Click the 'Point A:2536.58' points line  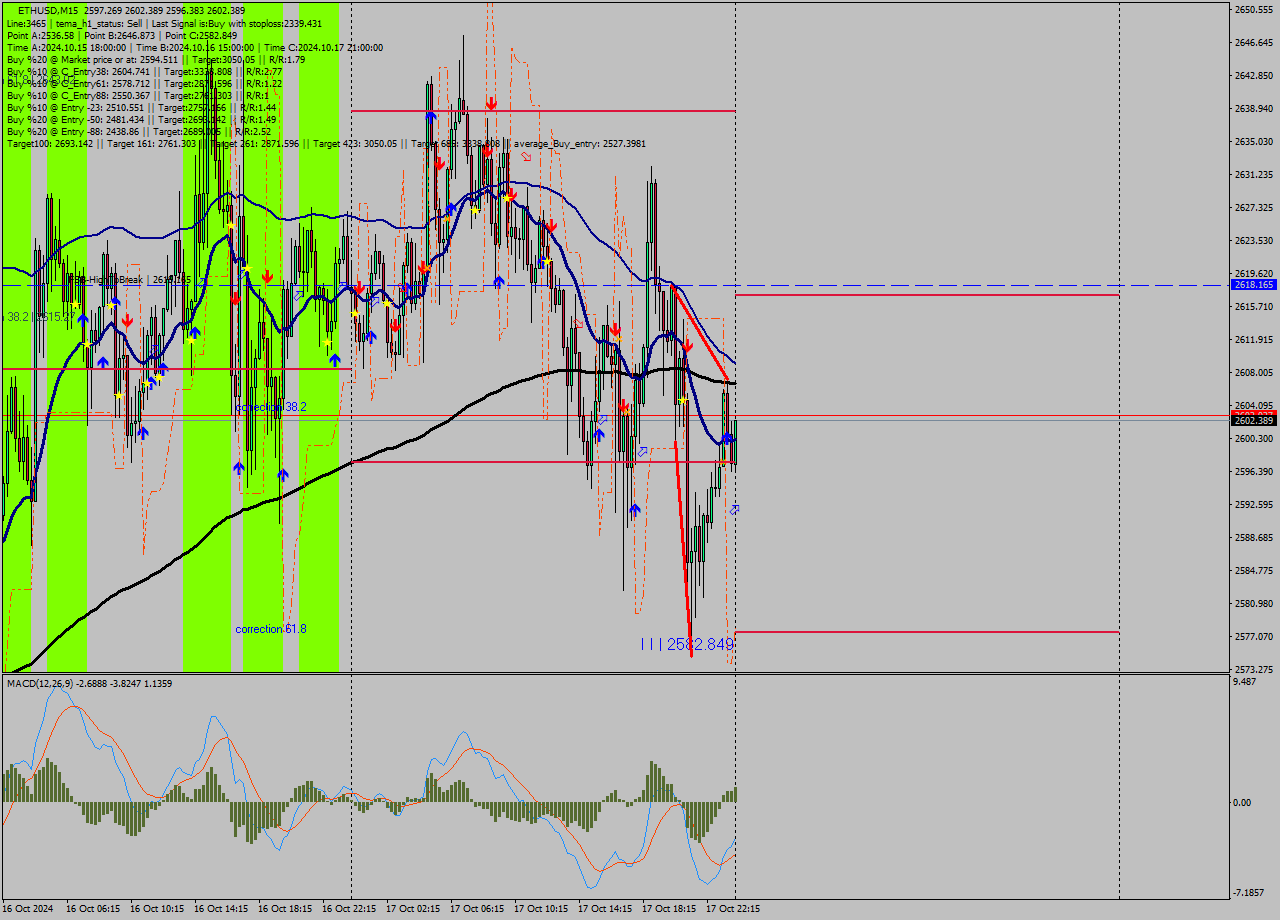[x=122, y=35]
